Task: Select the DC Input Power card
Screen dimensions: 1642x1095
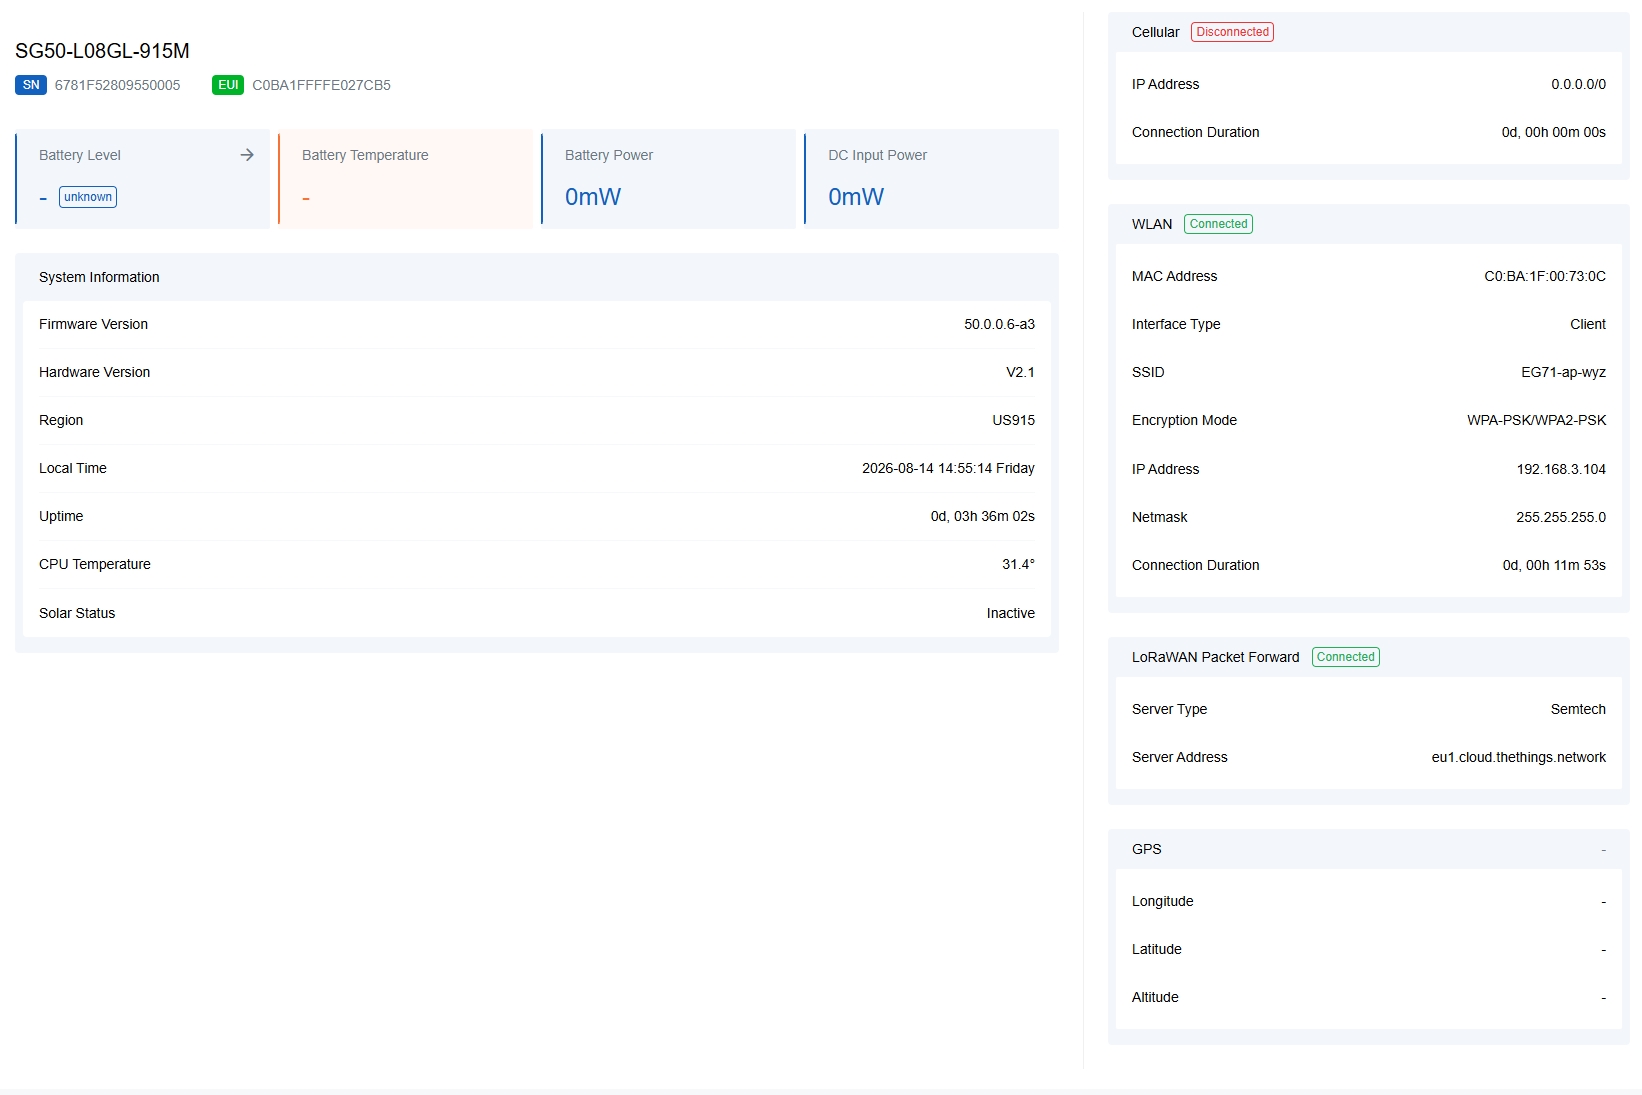Action: click(x=931, y=179)
